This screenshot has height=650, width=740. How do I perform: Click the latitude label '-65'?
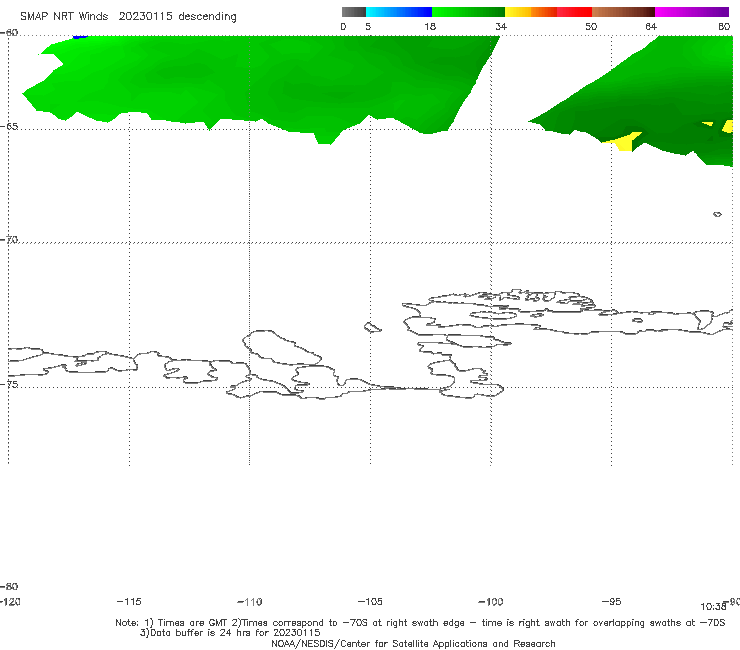point(9,127)
